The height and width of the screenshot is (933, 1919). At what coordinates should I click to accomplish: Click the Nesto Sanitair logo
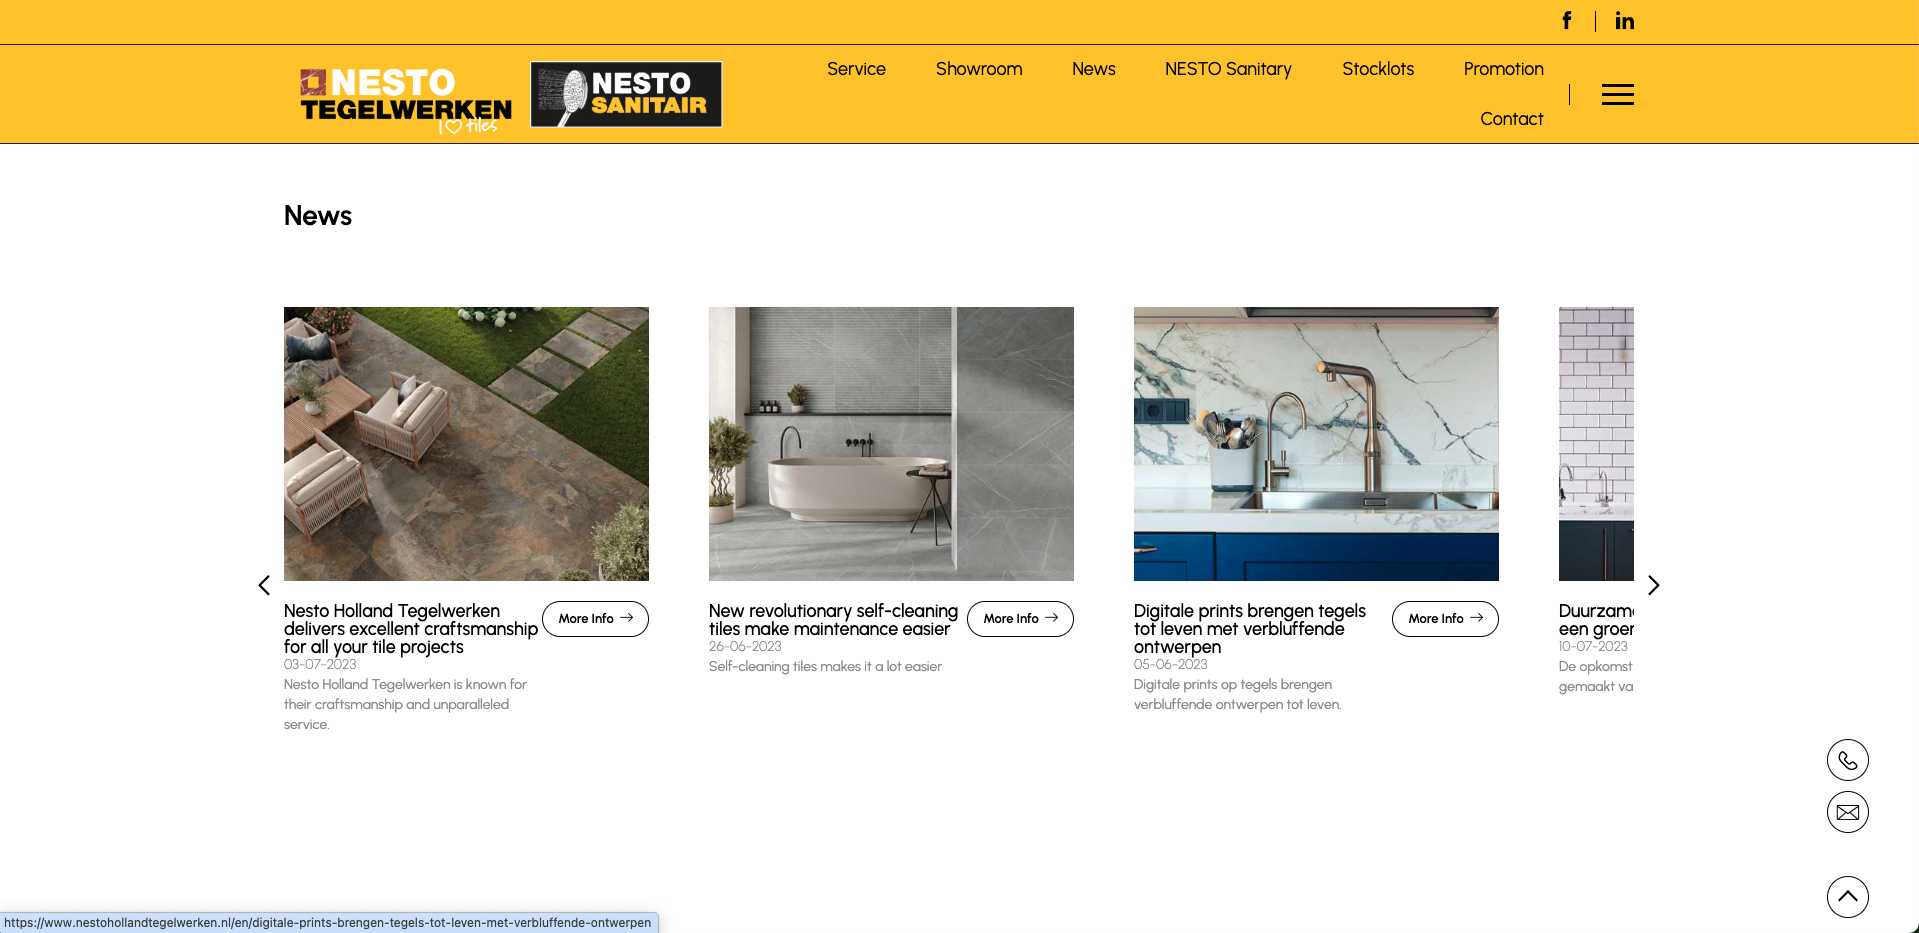tap(626, 95)
